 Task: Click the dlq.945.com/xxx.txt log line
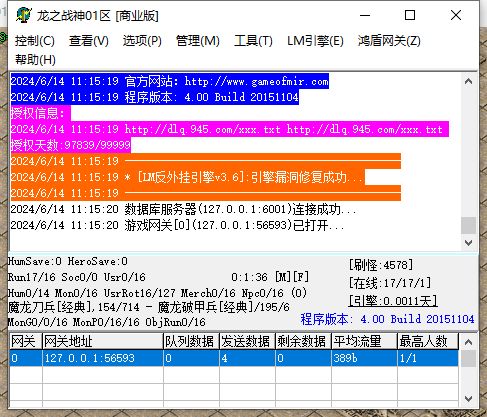click(229, 129)
